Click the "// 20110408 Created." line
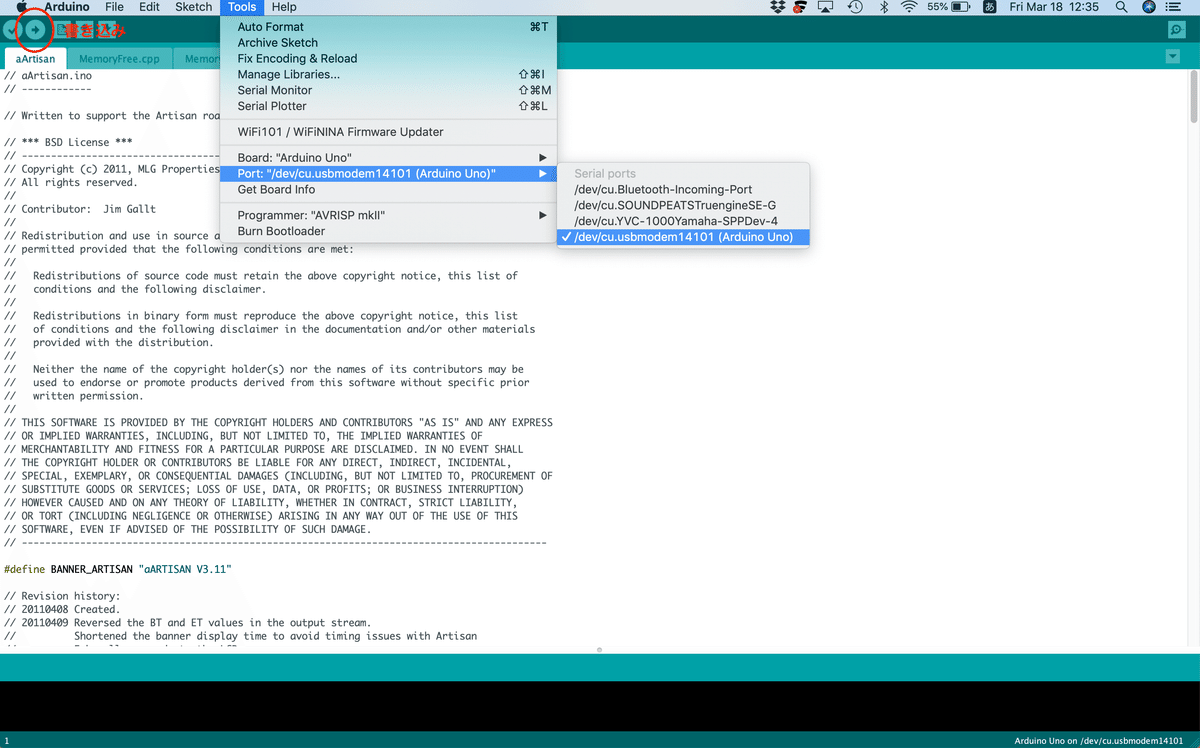This screenshot has height=748, width=1200. click(62, 609)
